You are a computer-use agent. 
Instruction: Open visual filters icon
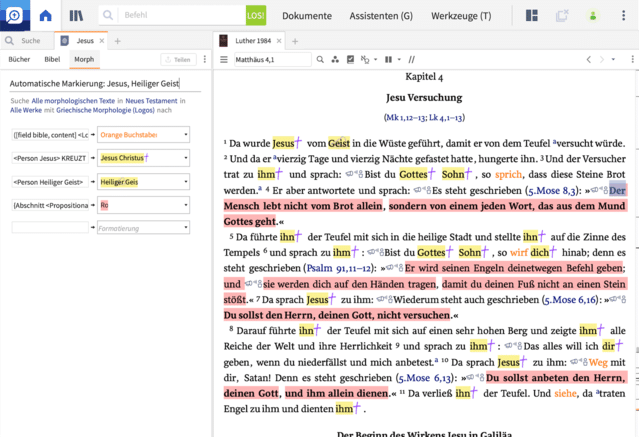pos(335,60)
